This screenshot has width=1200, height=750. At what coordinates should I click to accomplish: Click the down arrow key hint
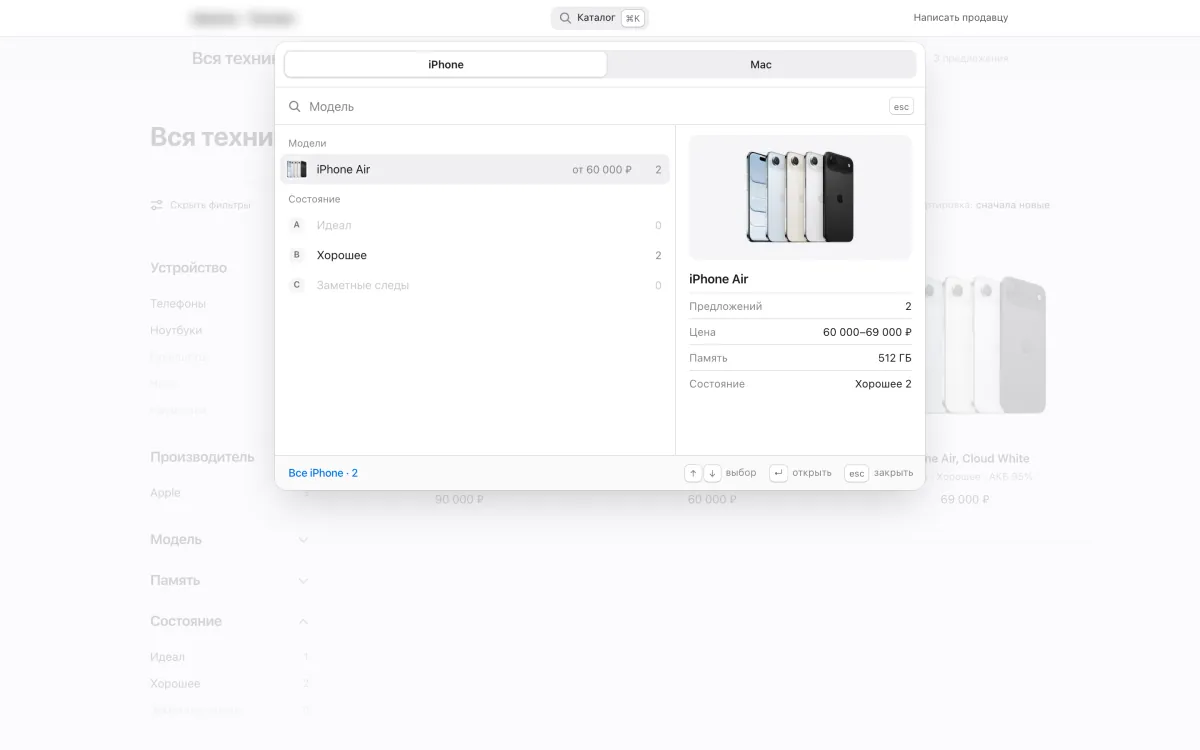712,473
